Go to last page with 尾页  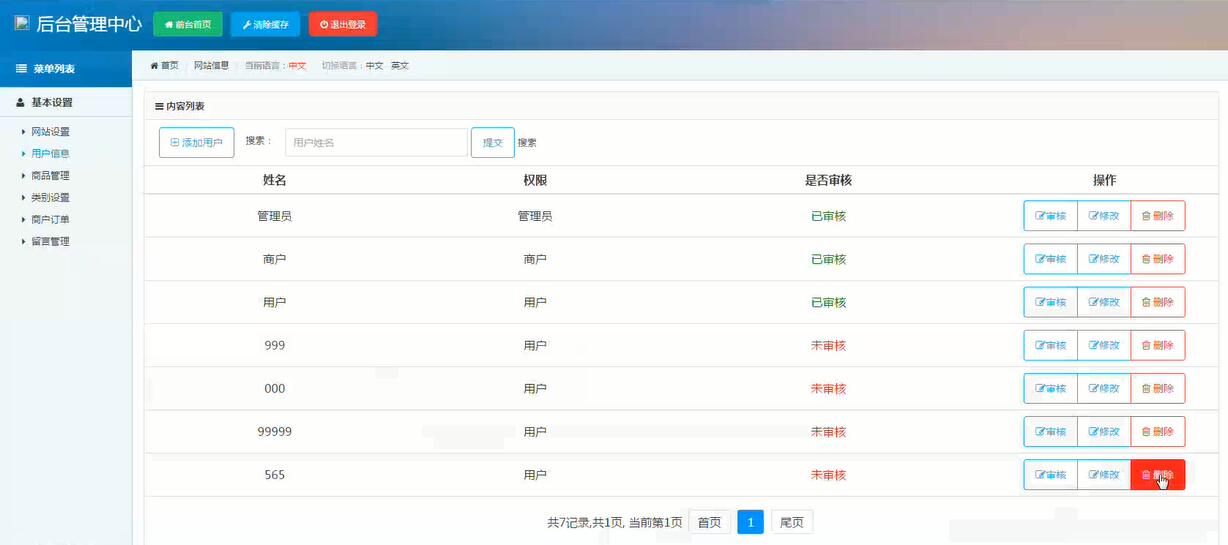tap(792, 522)
